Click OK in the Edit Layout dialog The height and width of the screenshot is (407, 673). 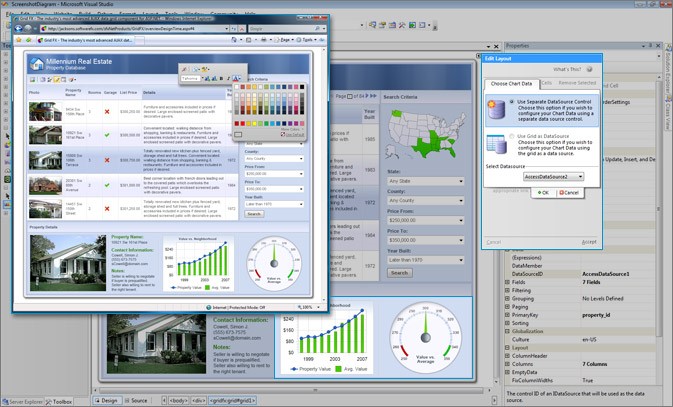[x=543, y=193]
